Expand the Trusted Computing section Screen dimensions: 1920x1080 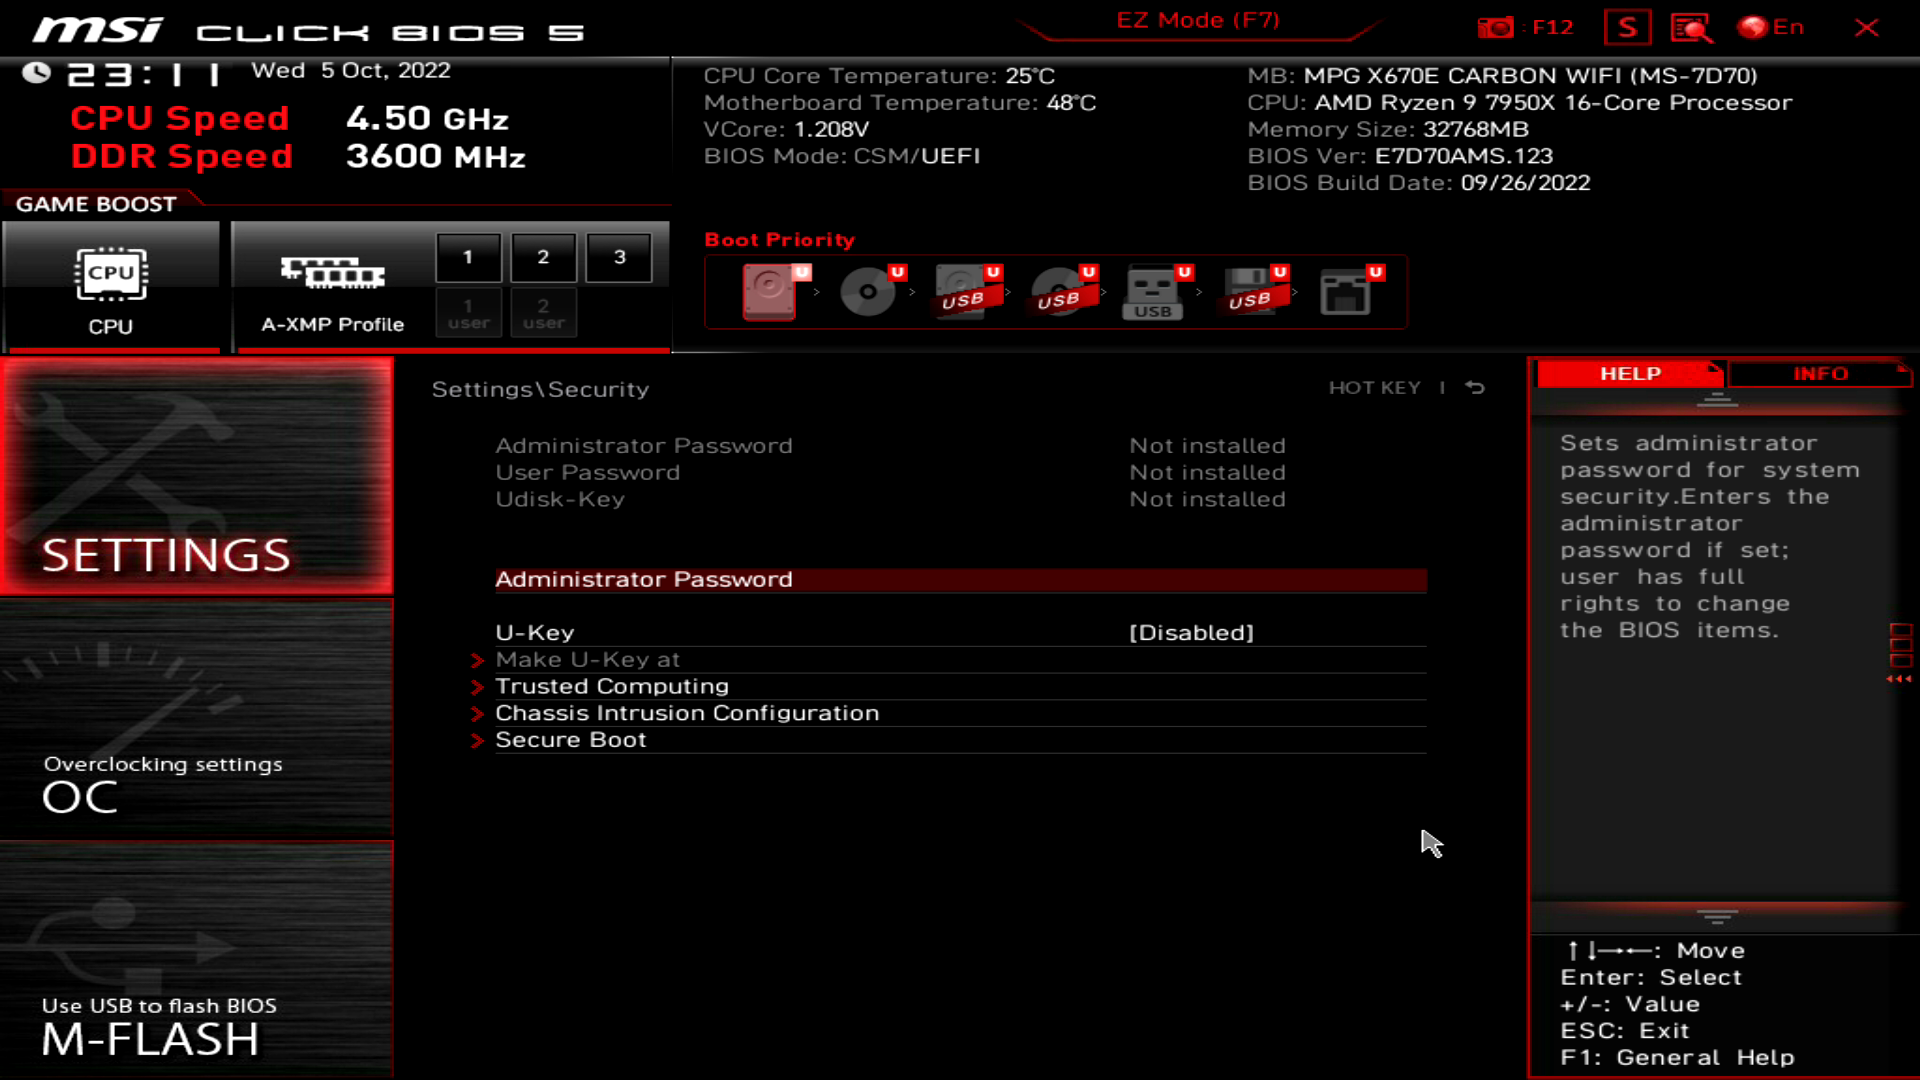tap(612, 686)
